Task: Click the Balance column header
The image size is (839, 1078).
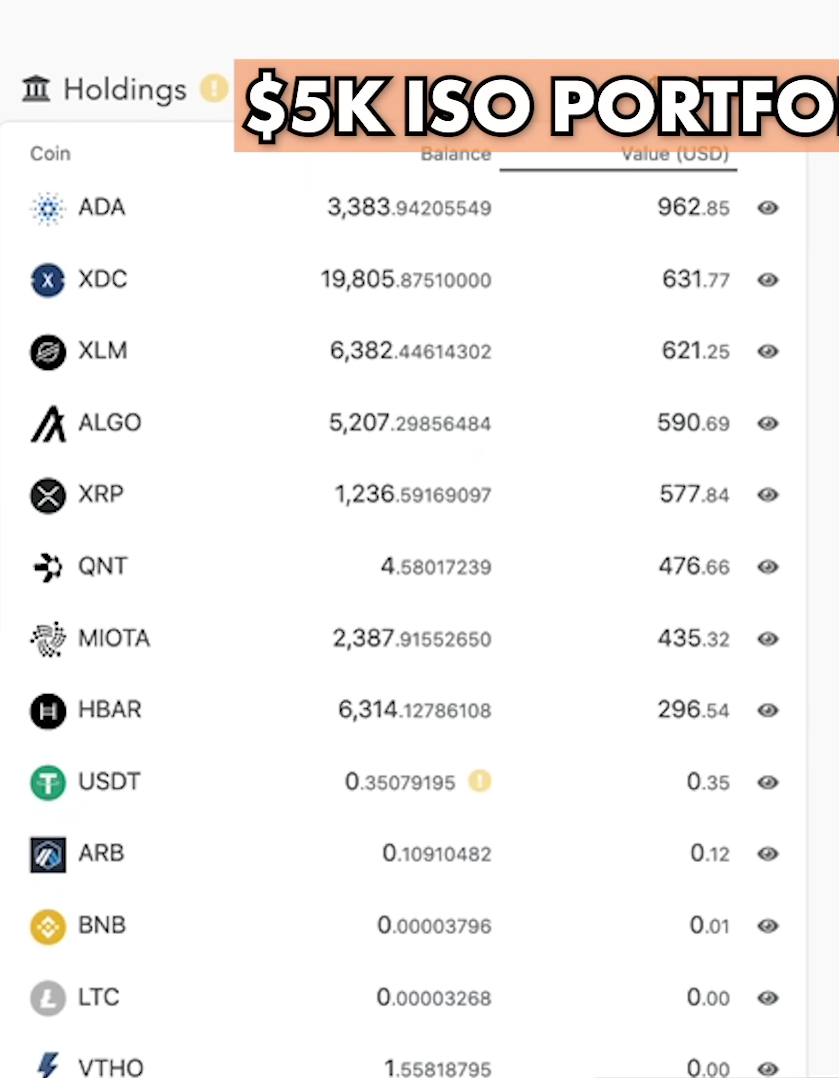Action: [x=455, y=155]
